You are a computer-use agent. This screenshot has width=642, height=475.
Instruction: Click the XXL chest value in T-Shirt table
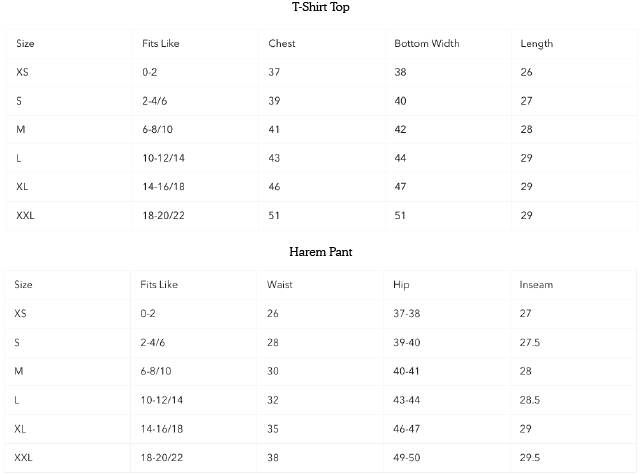274,215
